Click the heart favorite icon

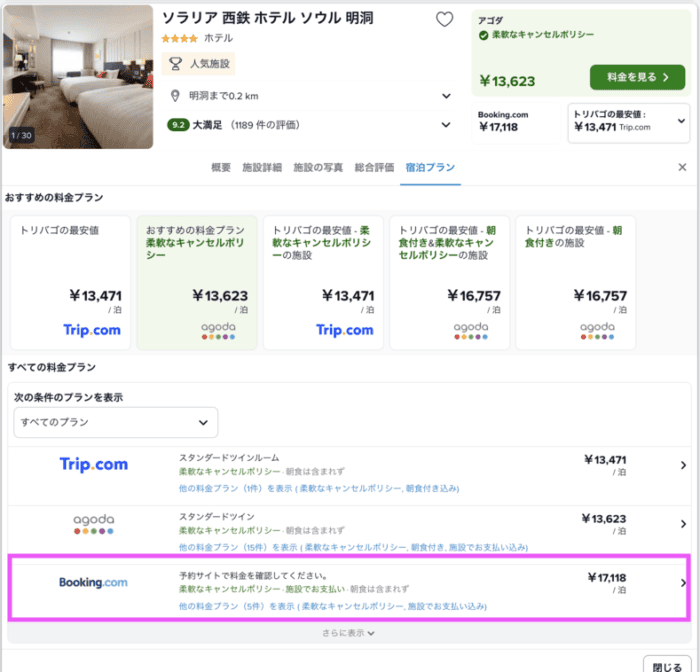point(444,19)
